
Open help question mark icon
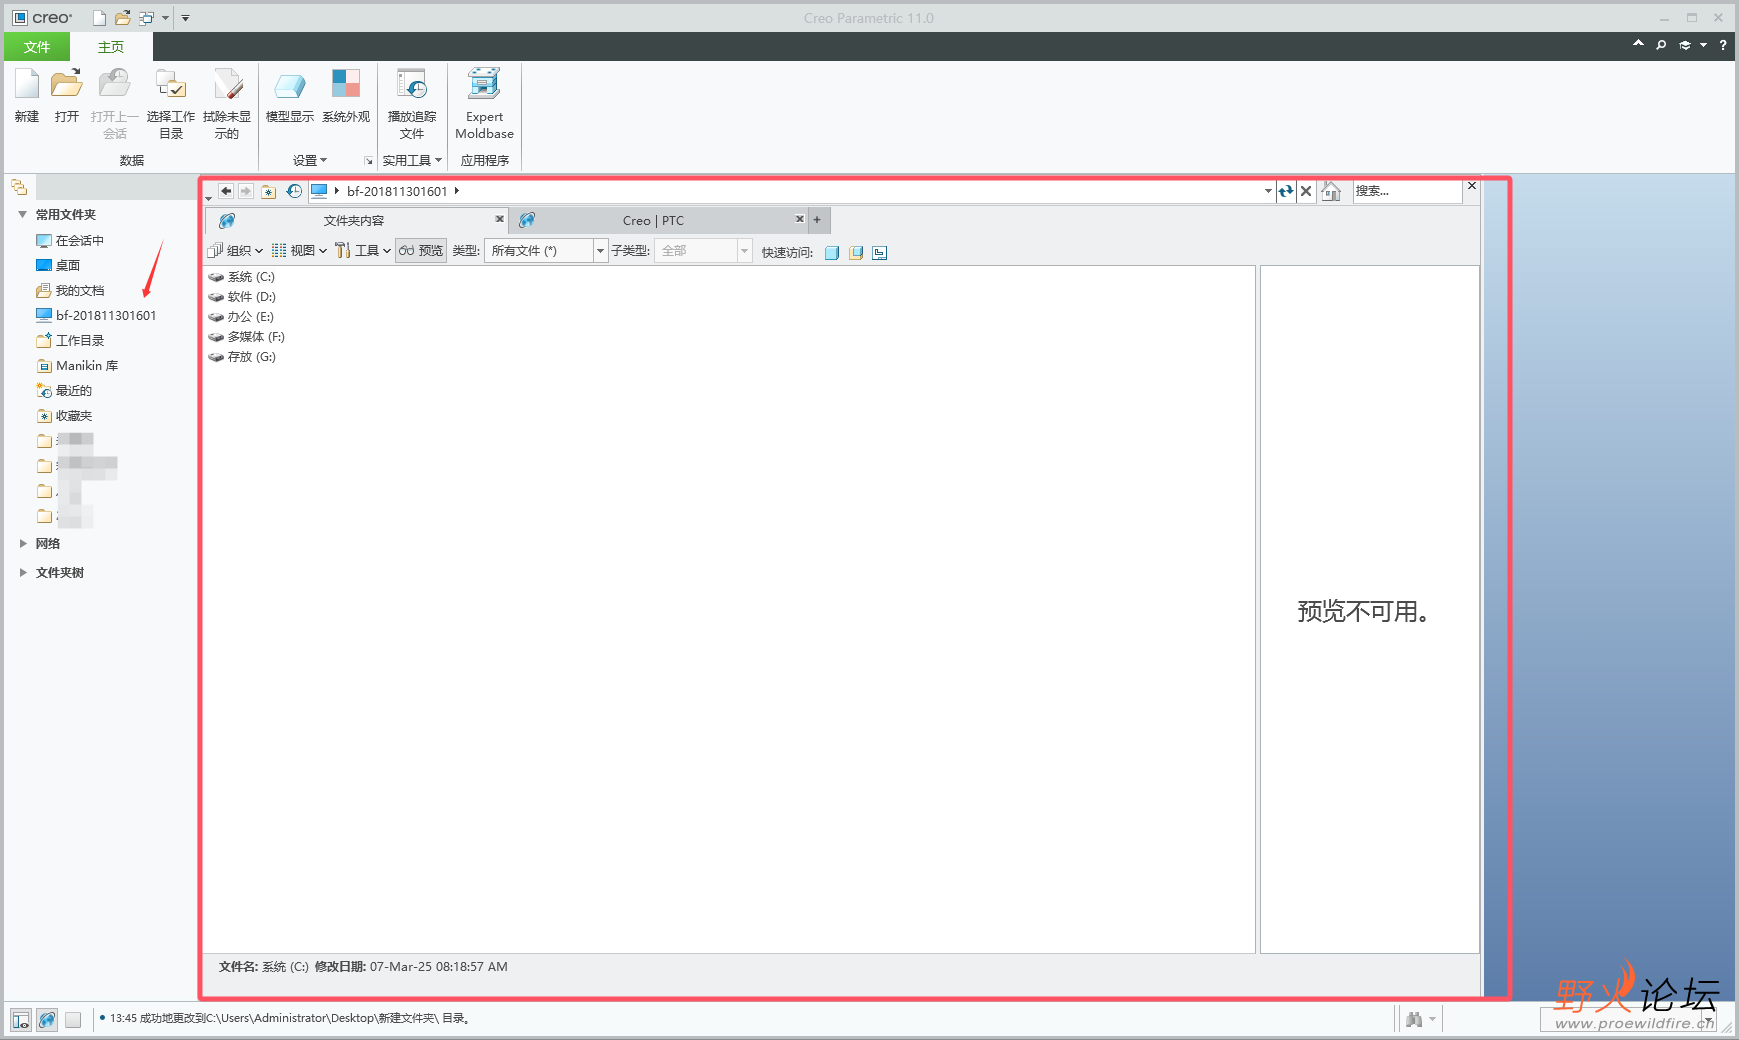pos(1723,45)
